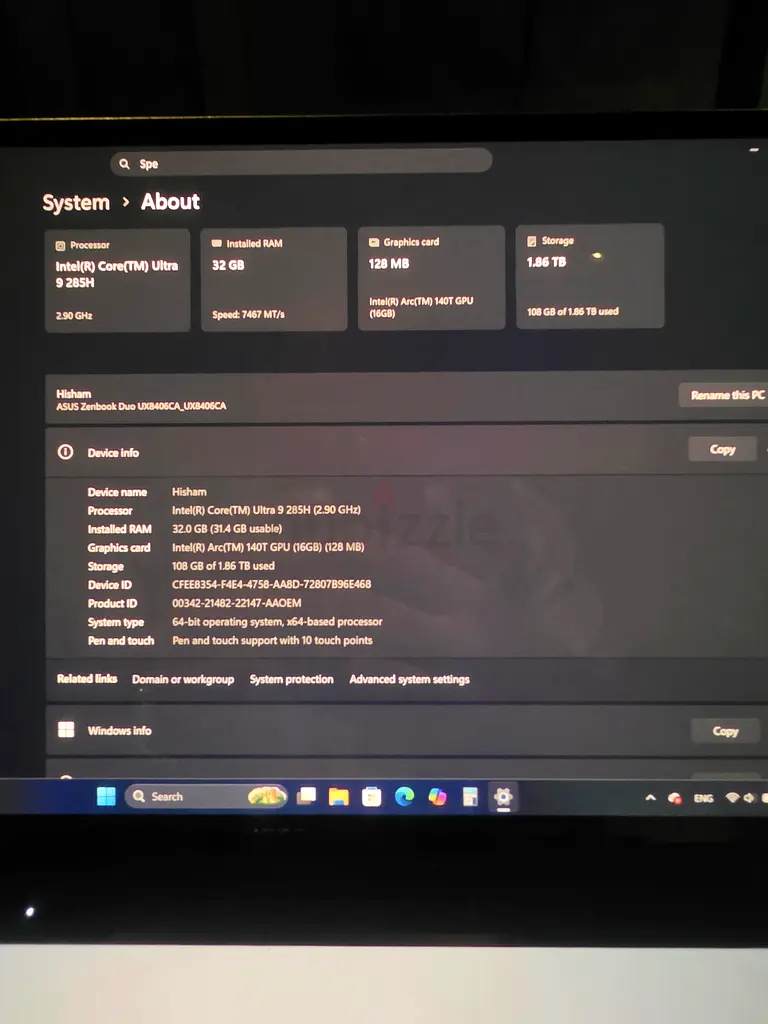Viewport: 768px width, 1024px height.
Task: Click the Device info circle icon
Action: click(65, 452)
